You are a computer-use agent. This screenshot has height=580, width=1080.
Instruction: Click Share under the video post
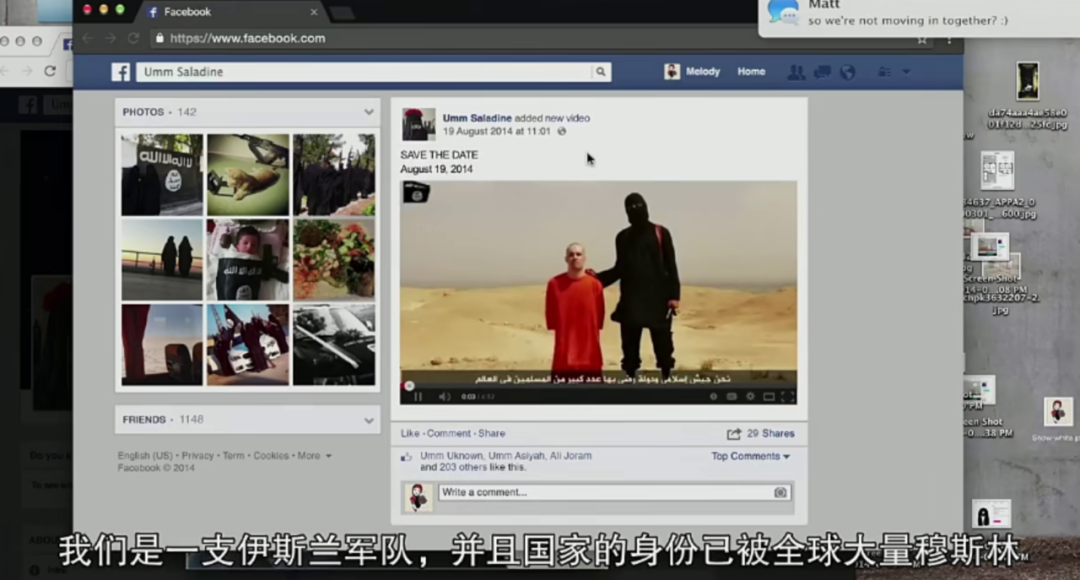(492, 434)
